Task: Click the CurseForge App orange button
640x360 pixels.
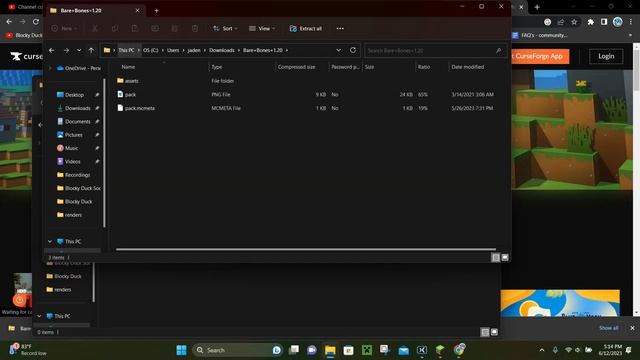Action: 540,56
